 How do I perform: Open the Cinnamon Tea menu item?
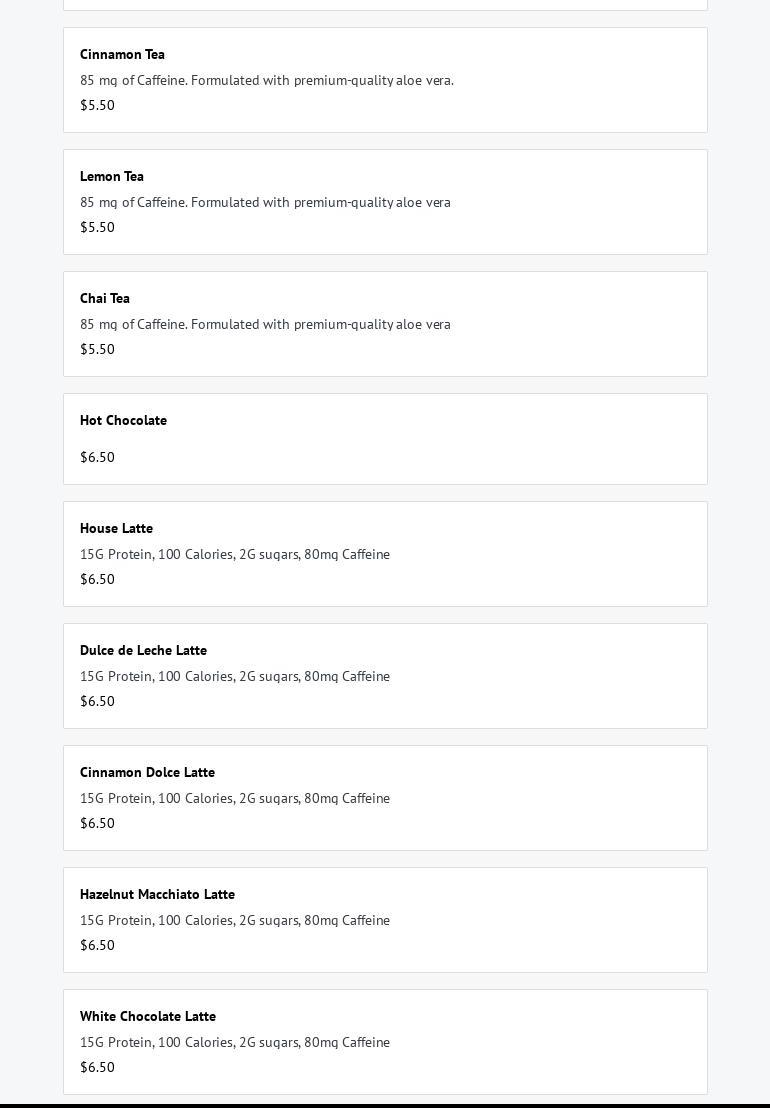pos(122,54)
